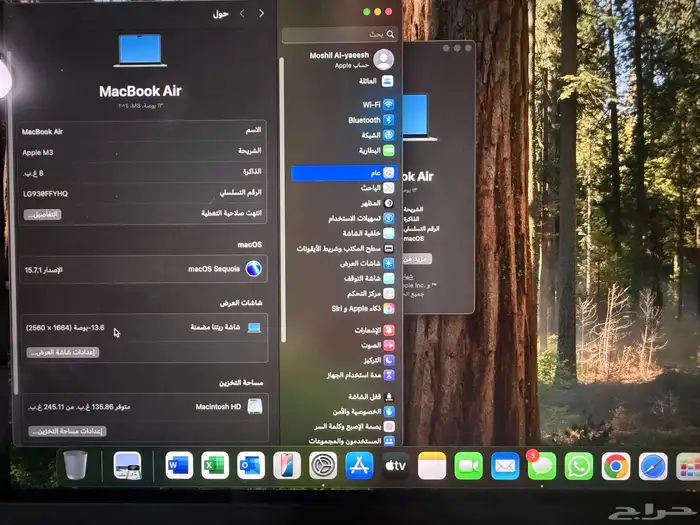700x525 pixels.
Task: Open the App Store from the Dock
Action: (x=359, y=466)
